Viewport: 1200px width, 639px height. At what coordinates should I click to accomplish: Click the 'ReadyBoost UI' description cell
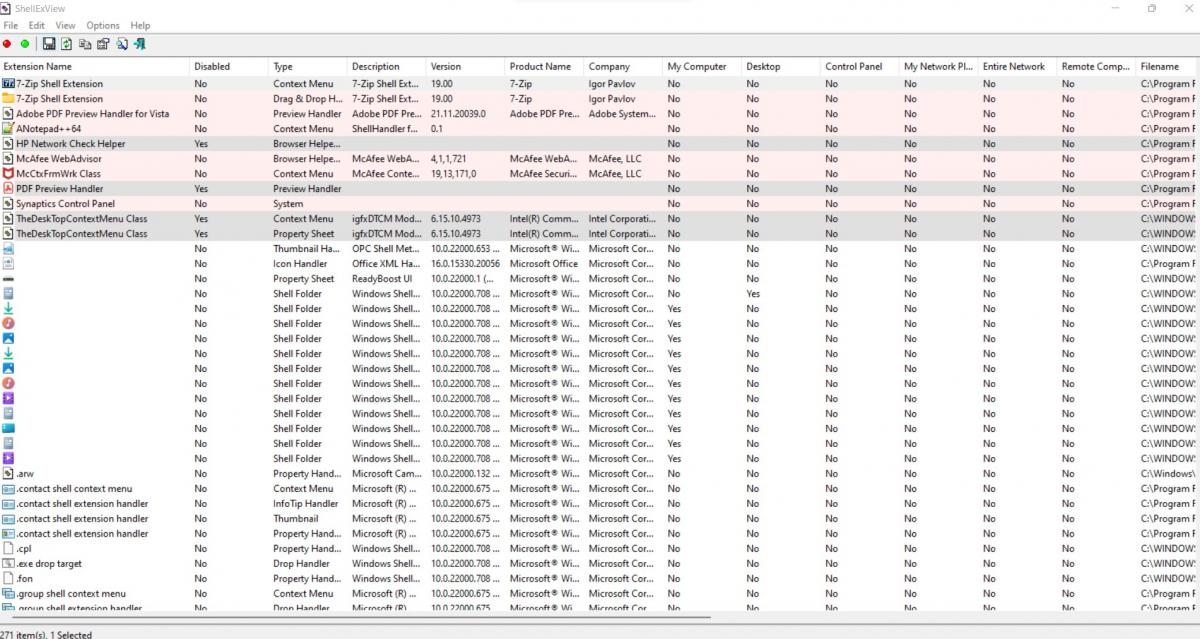(382, 279)
